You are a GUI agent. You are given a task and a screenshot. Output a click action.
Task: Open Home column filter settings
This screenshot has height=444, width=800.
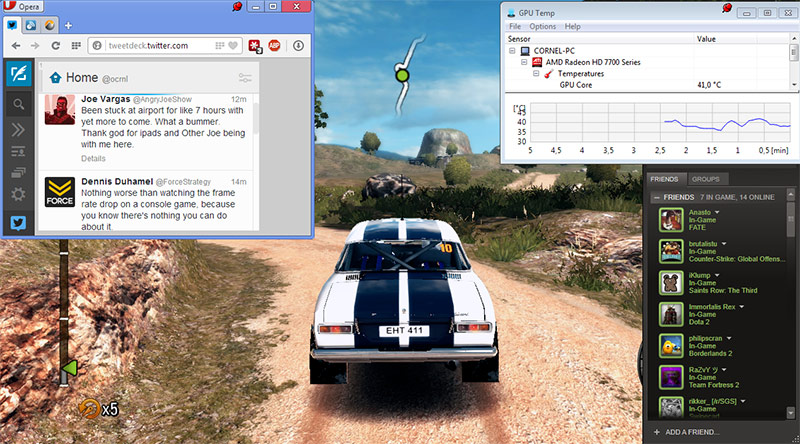pos(245,78)
